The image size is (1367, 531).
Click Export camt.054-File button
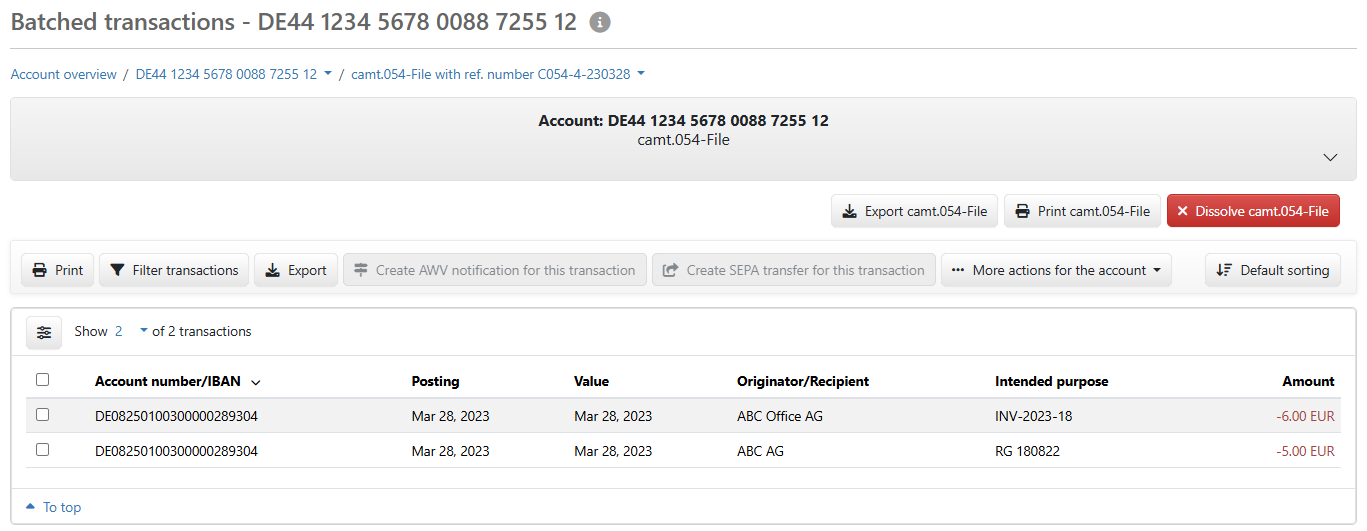pyautogui.click(x=914, y=211)
